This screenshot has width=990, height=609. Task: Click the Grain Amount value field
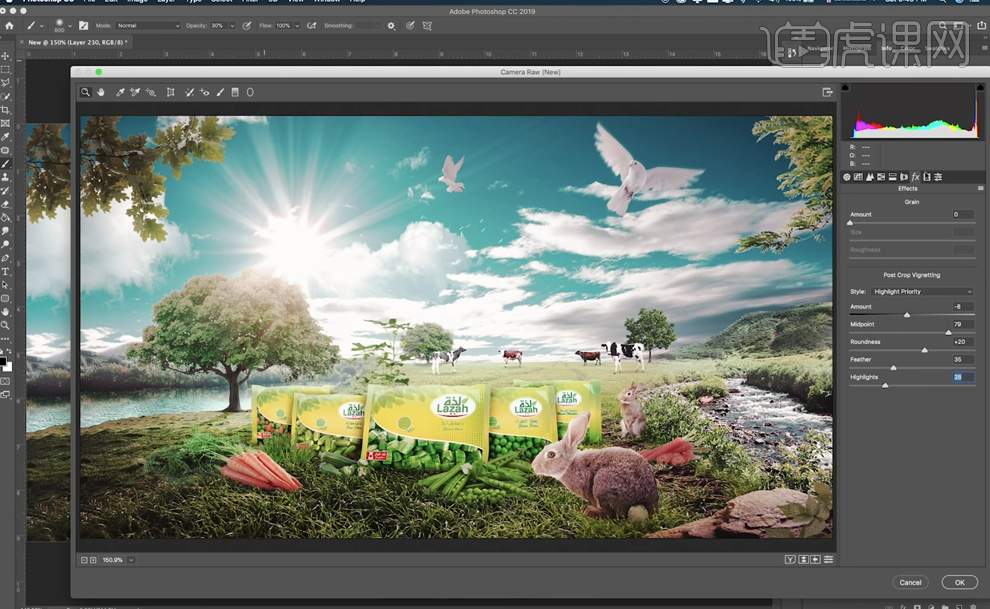(x=963, y=215)
